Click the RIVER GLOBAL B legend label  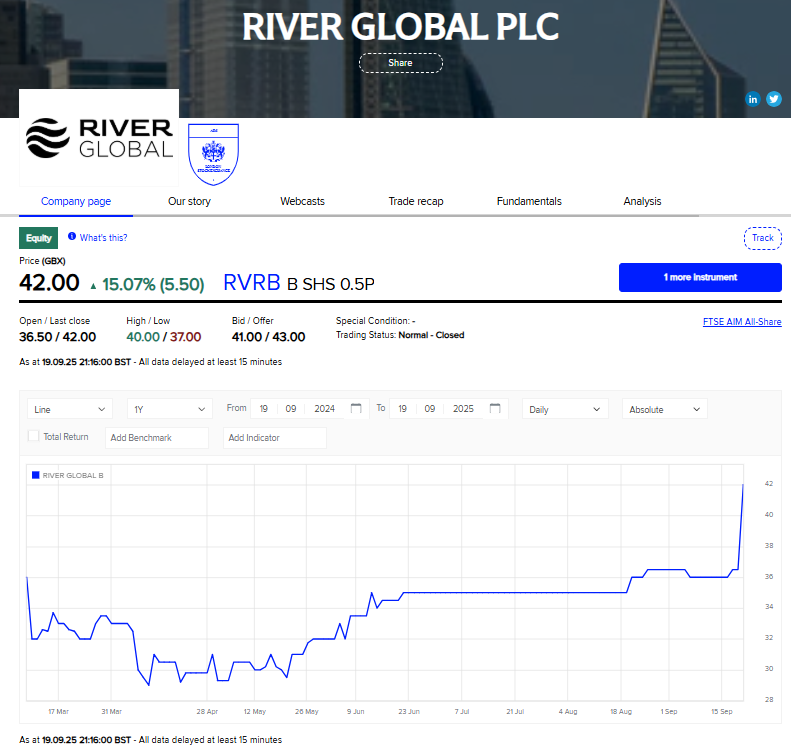tap(73, 475)
